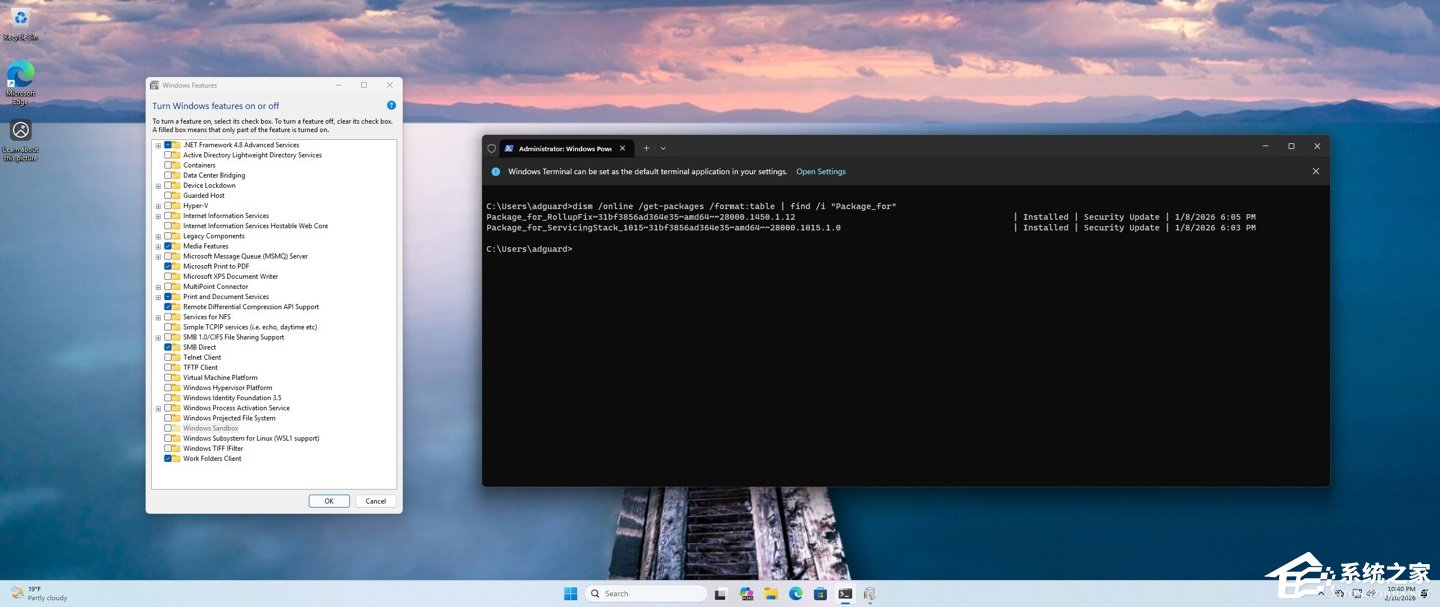Select the Administrator: Windows PowerShell tab
1440x607 pixels.
(567, 148)
